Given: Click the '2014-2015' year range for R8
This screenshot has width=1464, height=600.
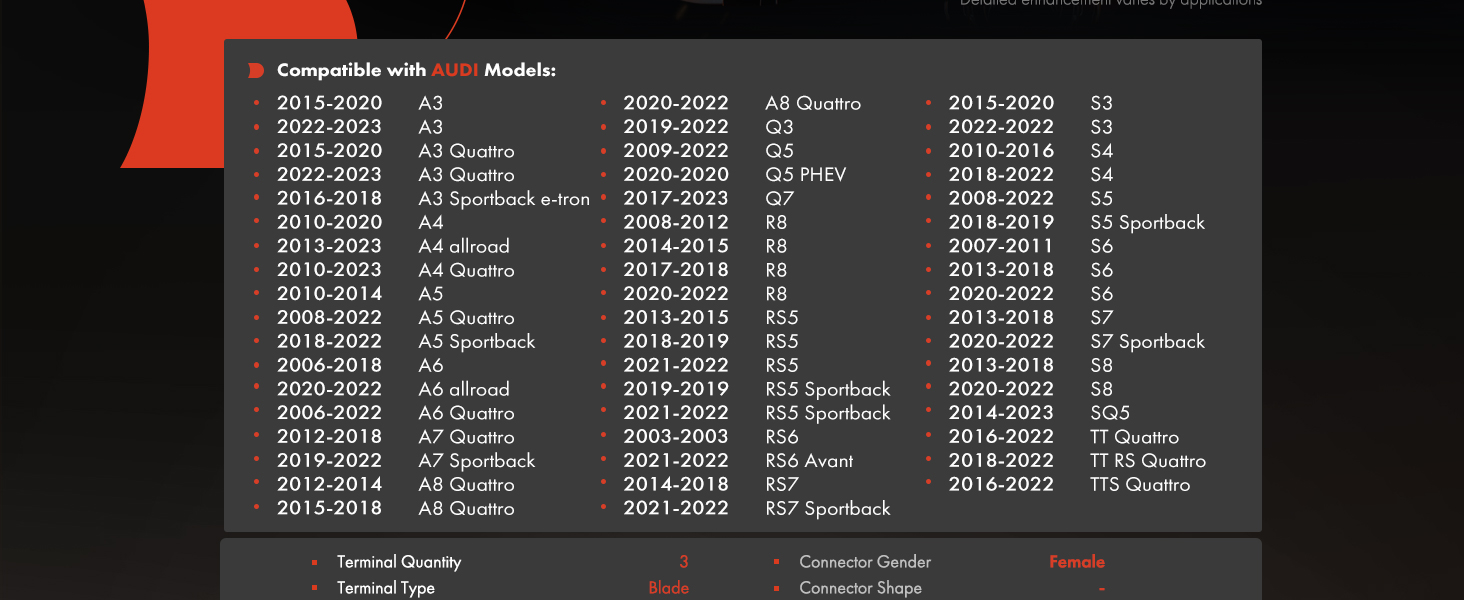Looking at the screenshot, I should (676, 246).
